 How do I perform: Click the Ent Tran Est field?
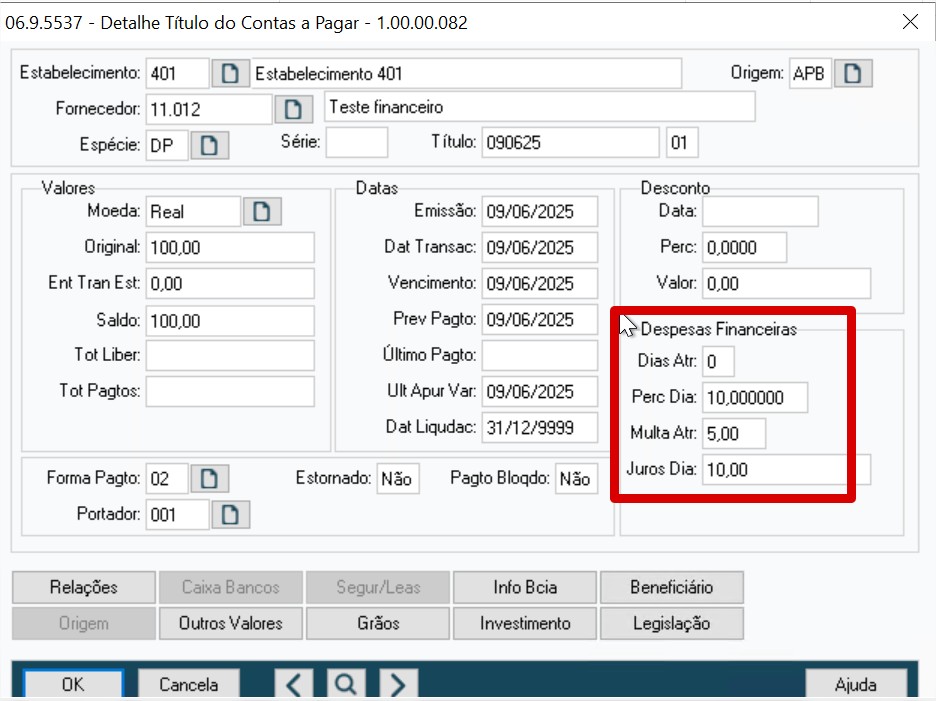tap(230, 284)
